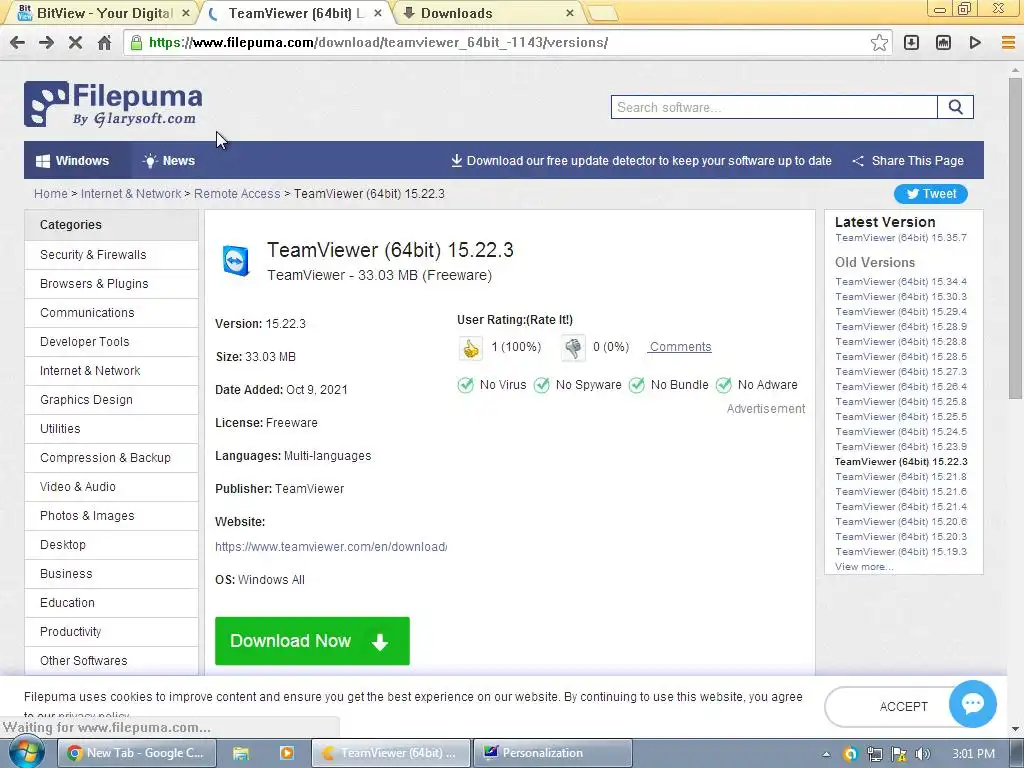The image size is (1024, 768).
Task: Bookmark this page with the star icon
Action: tap(879, 43)
